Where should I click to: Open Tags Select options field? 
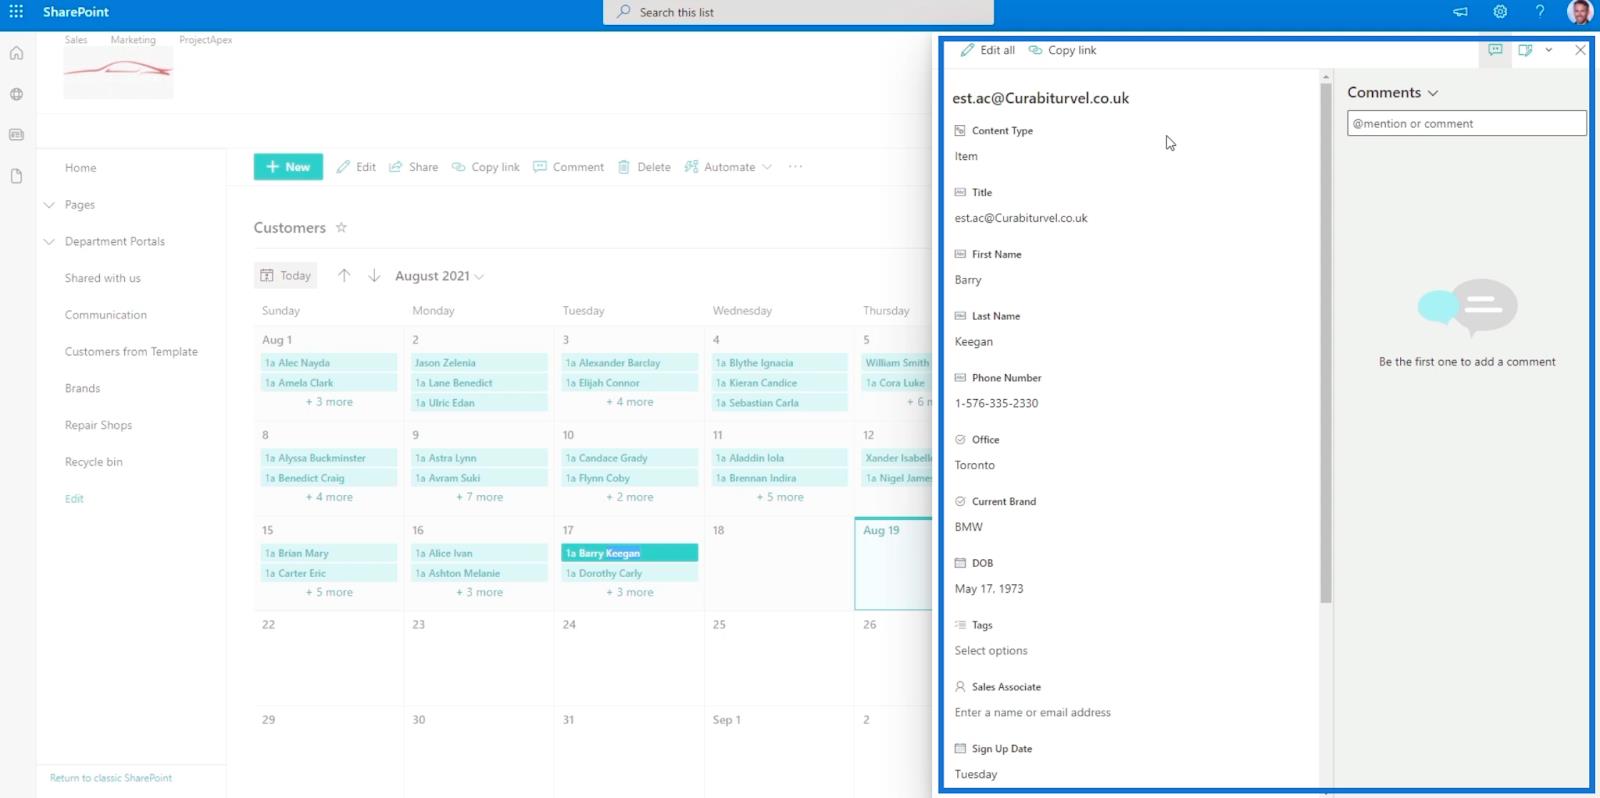point(991,651)
